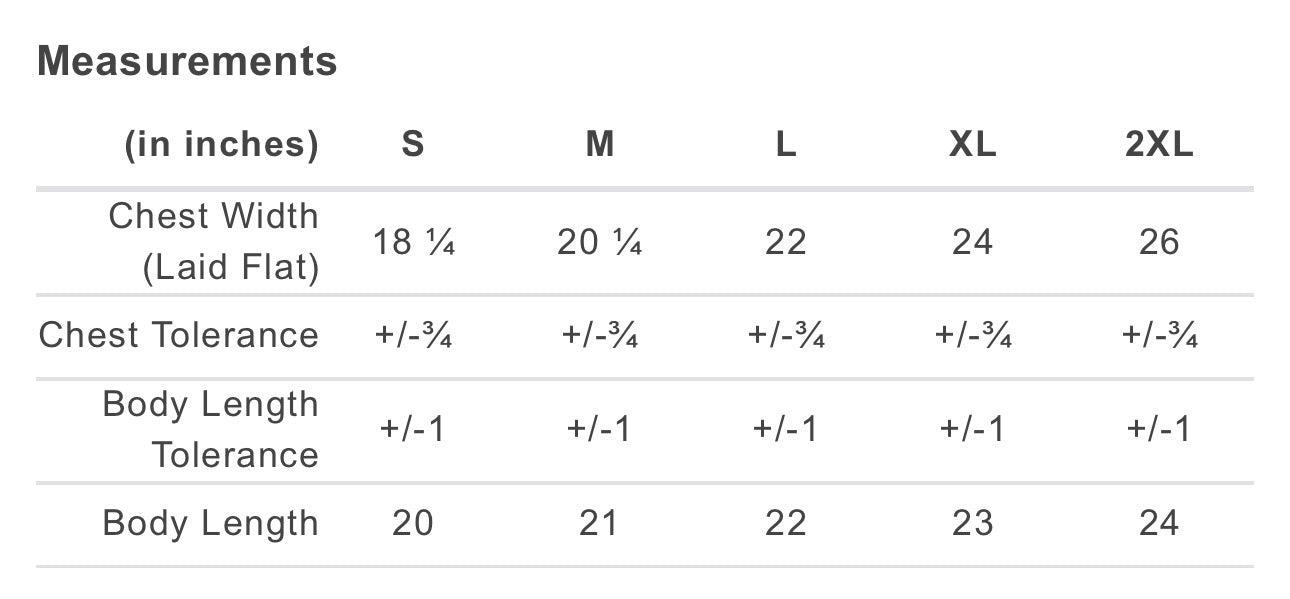Click the 2XL chest width value 26
Image resolution: width=1290 pixels, height=599 pixels.
(1159, 242)
